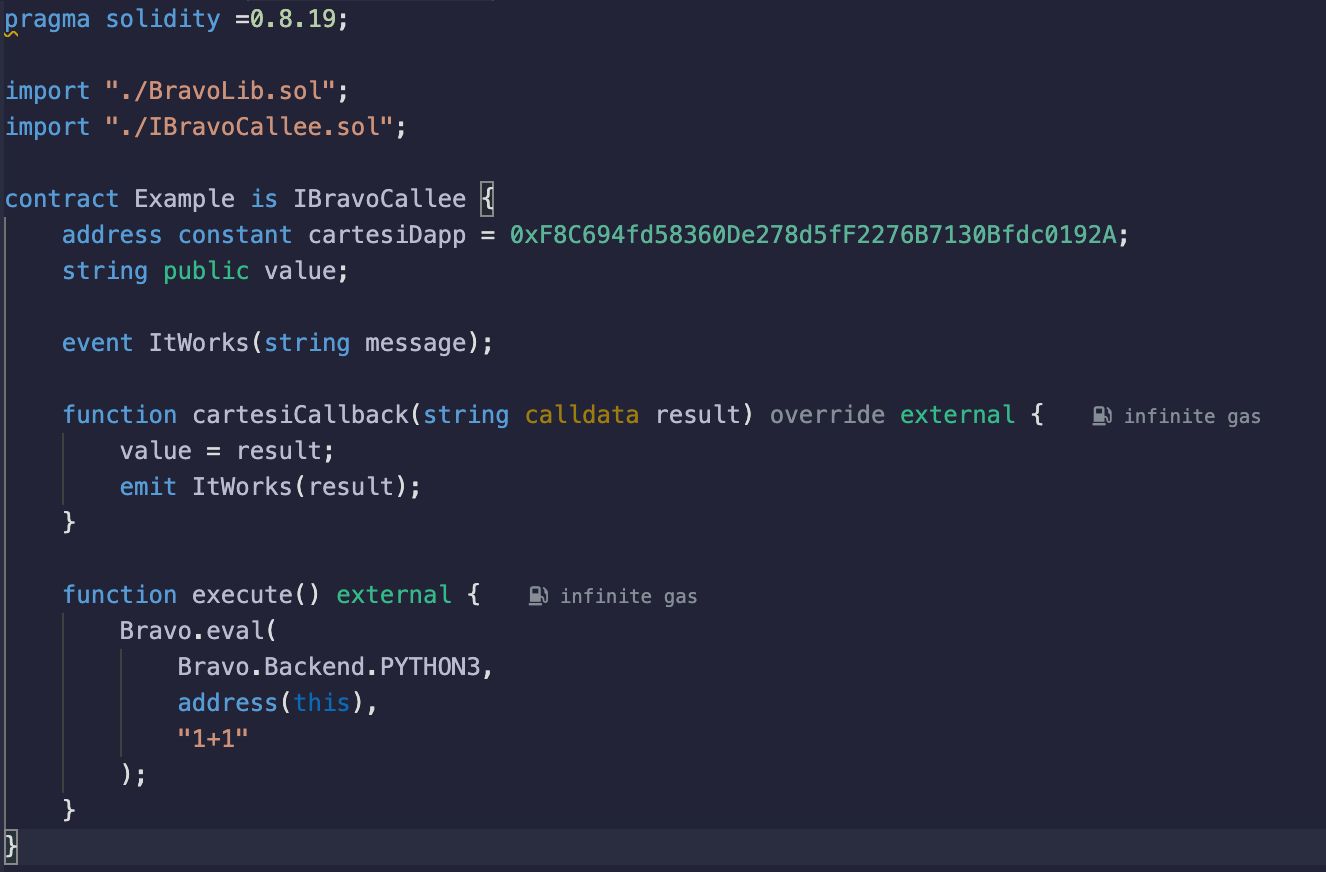Click the cartesiCallback function name
This screenshot has width=1326, height=872.
(300, 415)
